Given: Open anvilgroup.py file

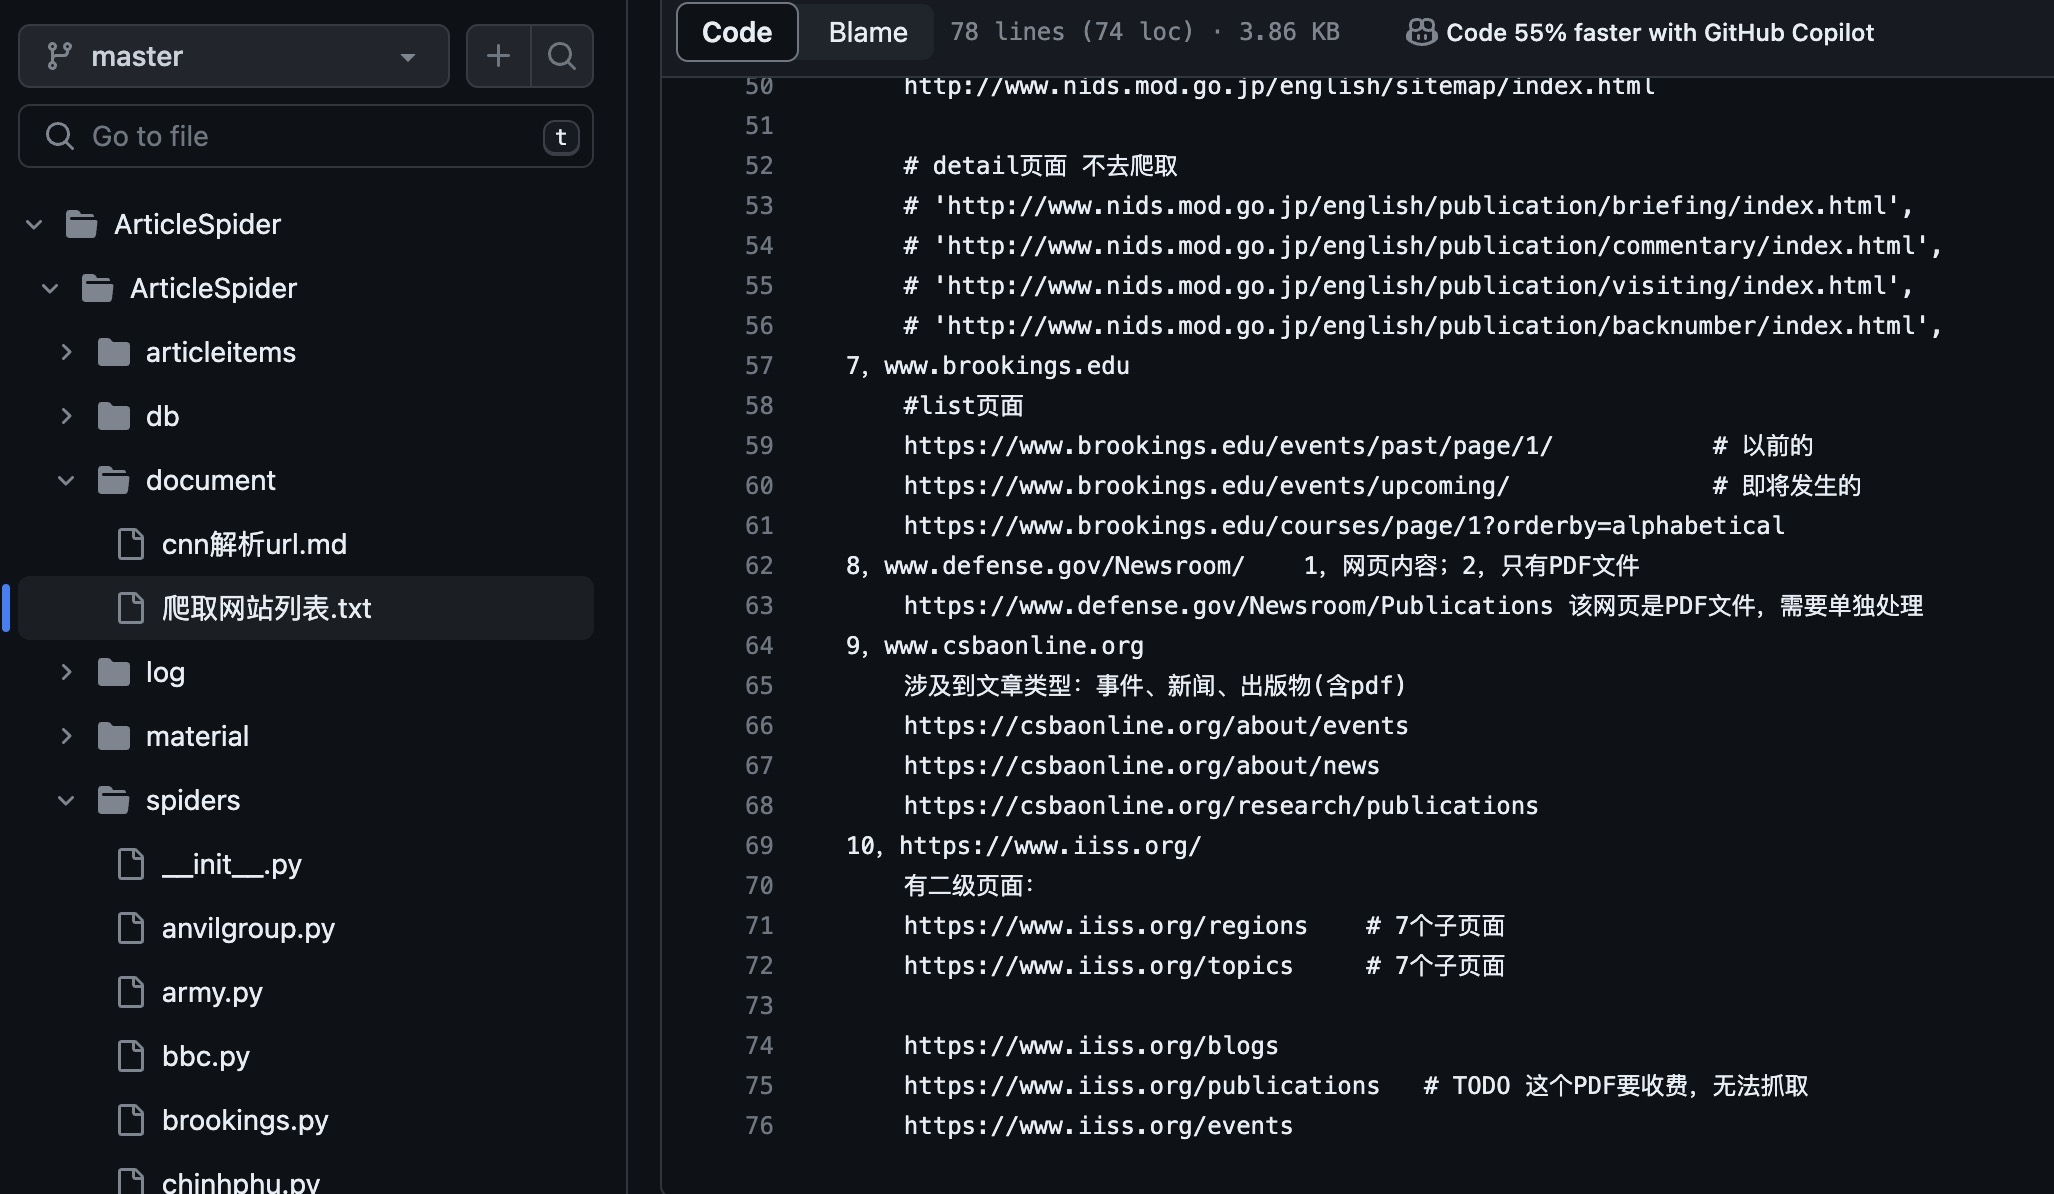Looking at the screenshot, I should point(248,928).
